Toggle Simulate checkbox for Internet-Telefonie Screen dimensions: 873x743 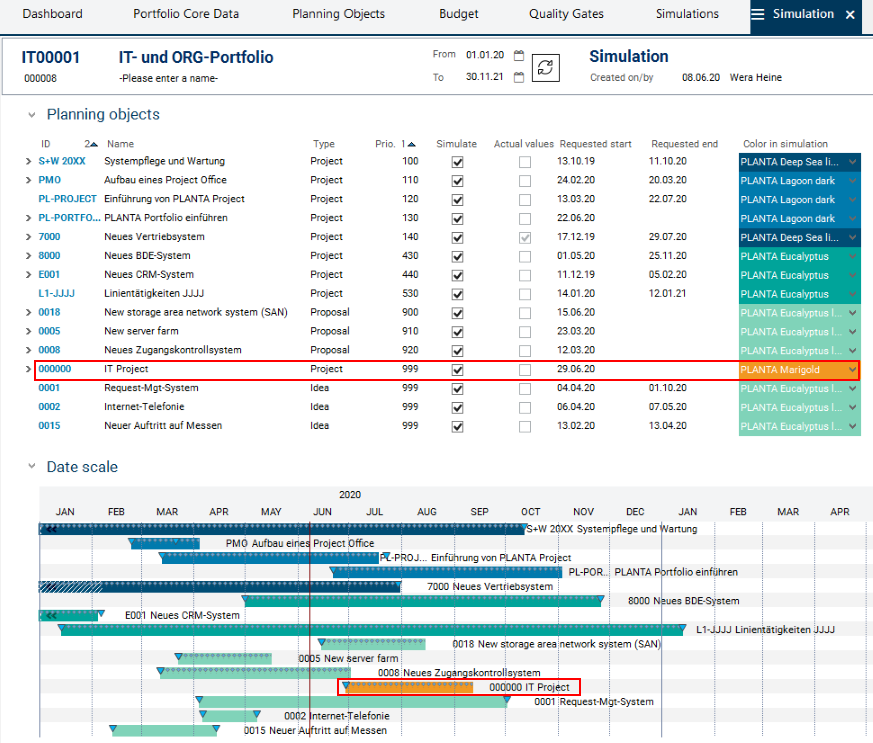[x=457, y=407]
